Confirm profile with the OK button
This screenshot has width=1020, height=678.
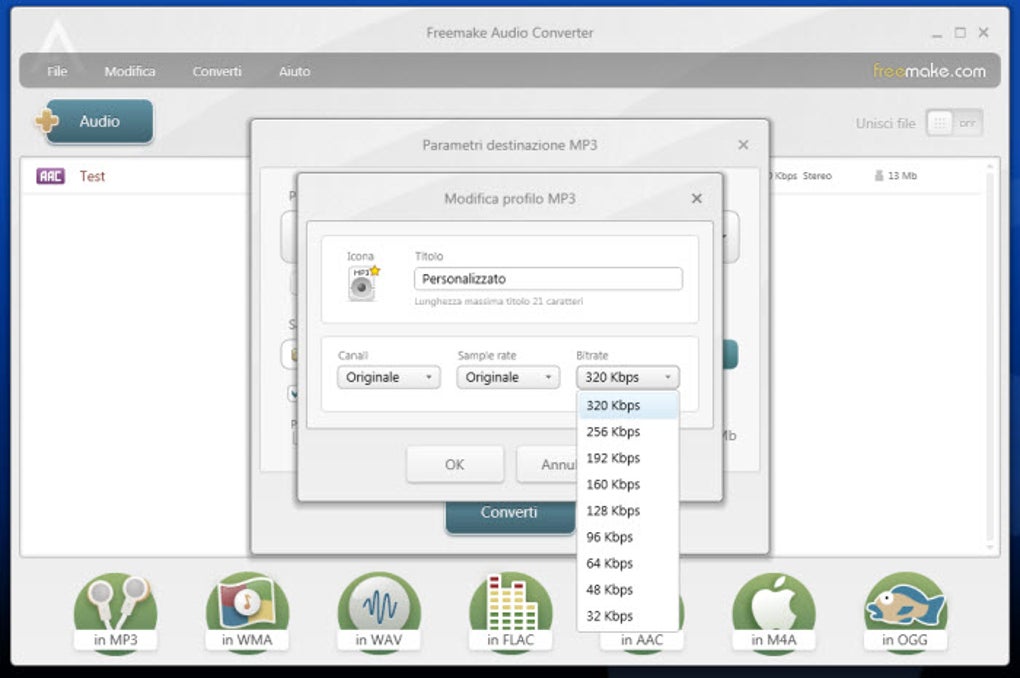pos(455,465)
